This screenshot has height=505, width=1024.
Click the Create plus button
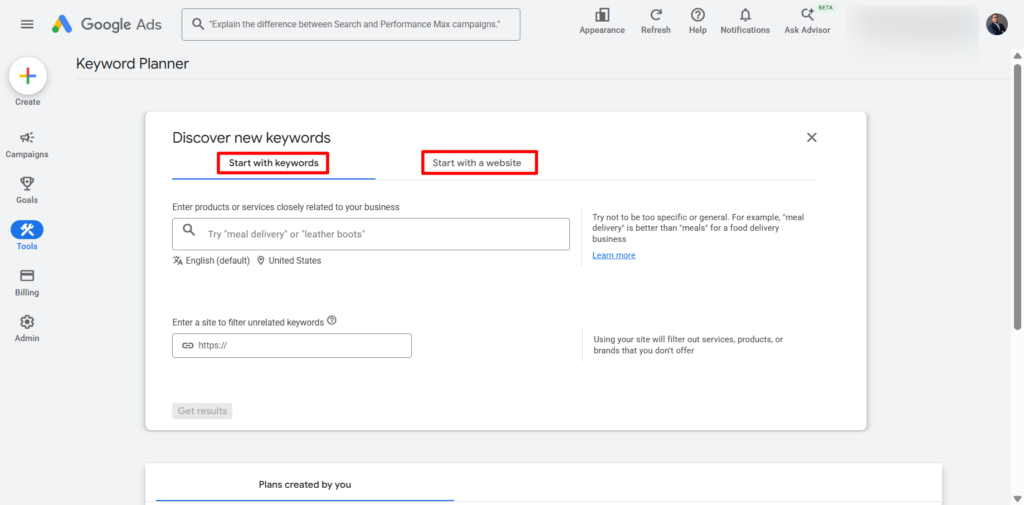(x=27, y=76)
